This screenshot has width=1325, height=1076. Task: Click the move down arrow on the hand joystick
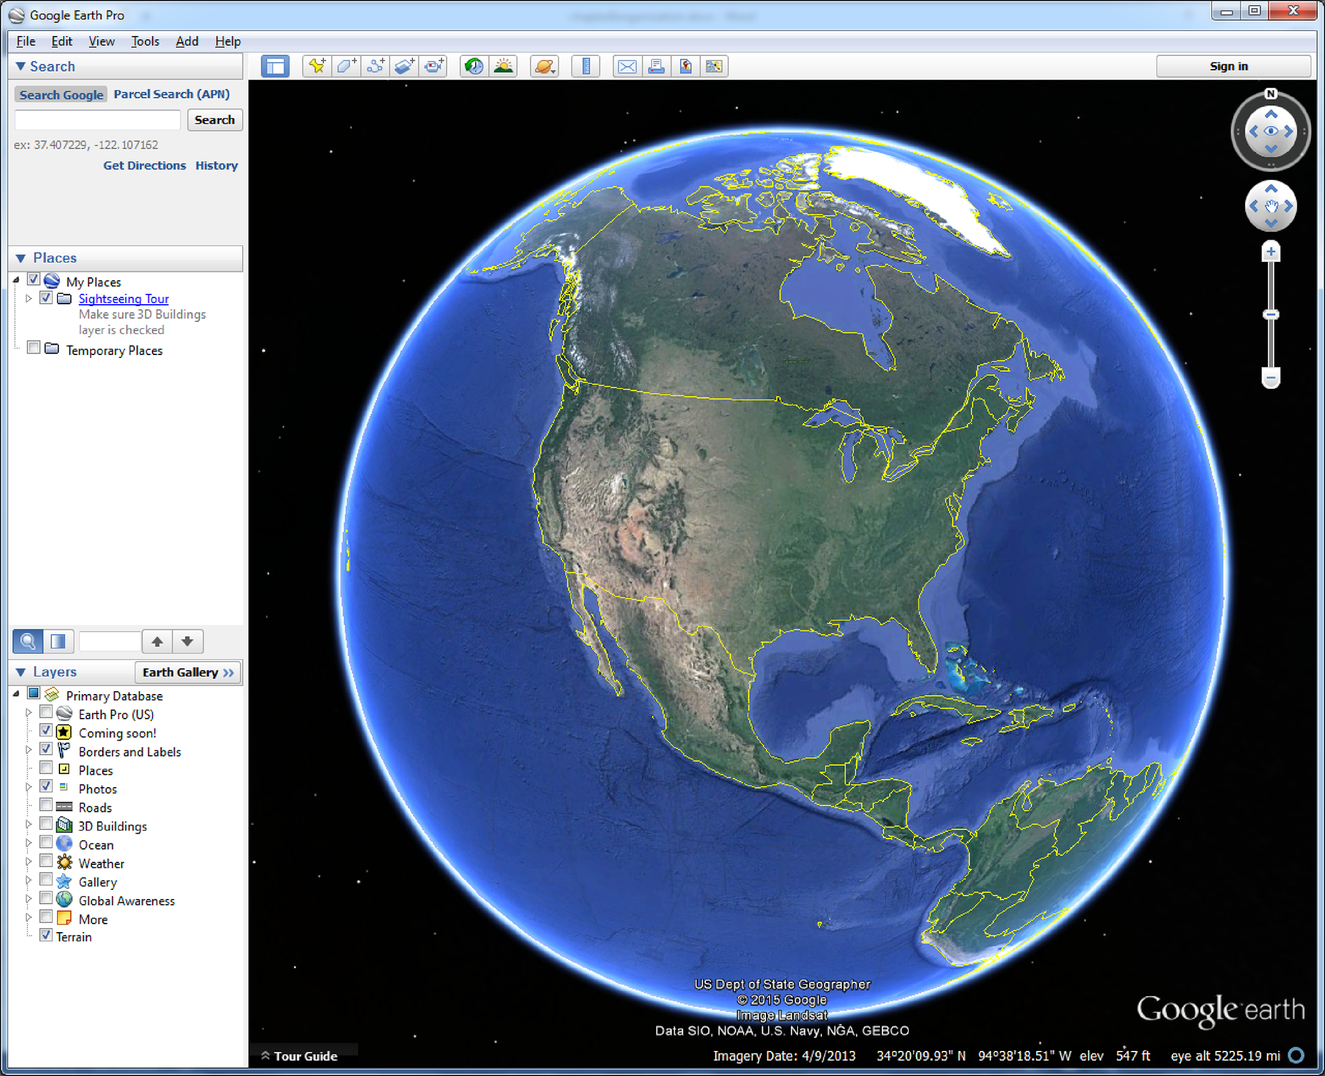click(1271, 223)
